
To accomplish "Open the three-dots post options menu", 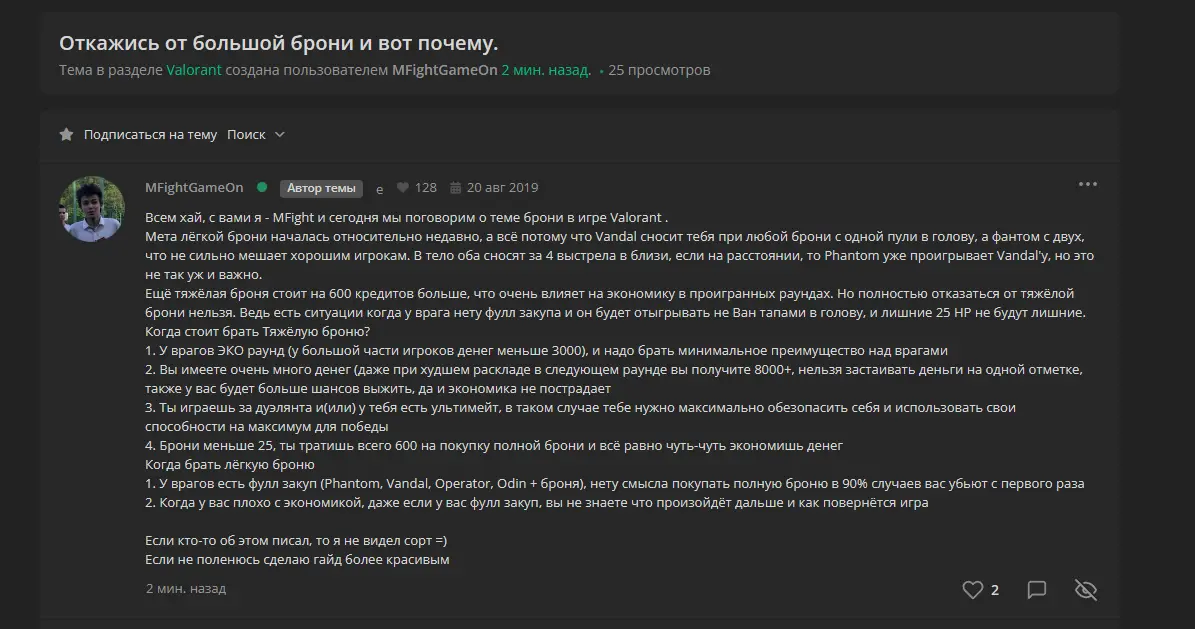I will click(1088, 184).
